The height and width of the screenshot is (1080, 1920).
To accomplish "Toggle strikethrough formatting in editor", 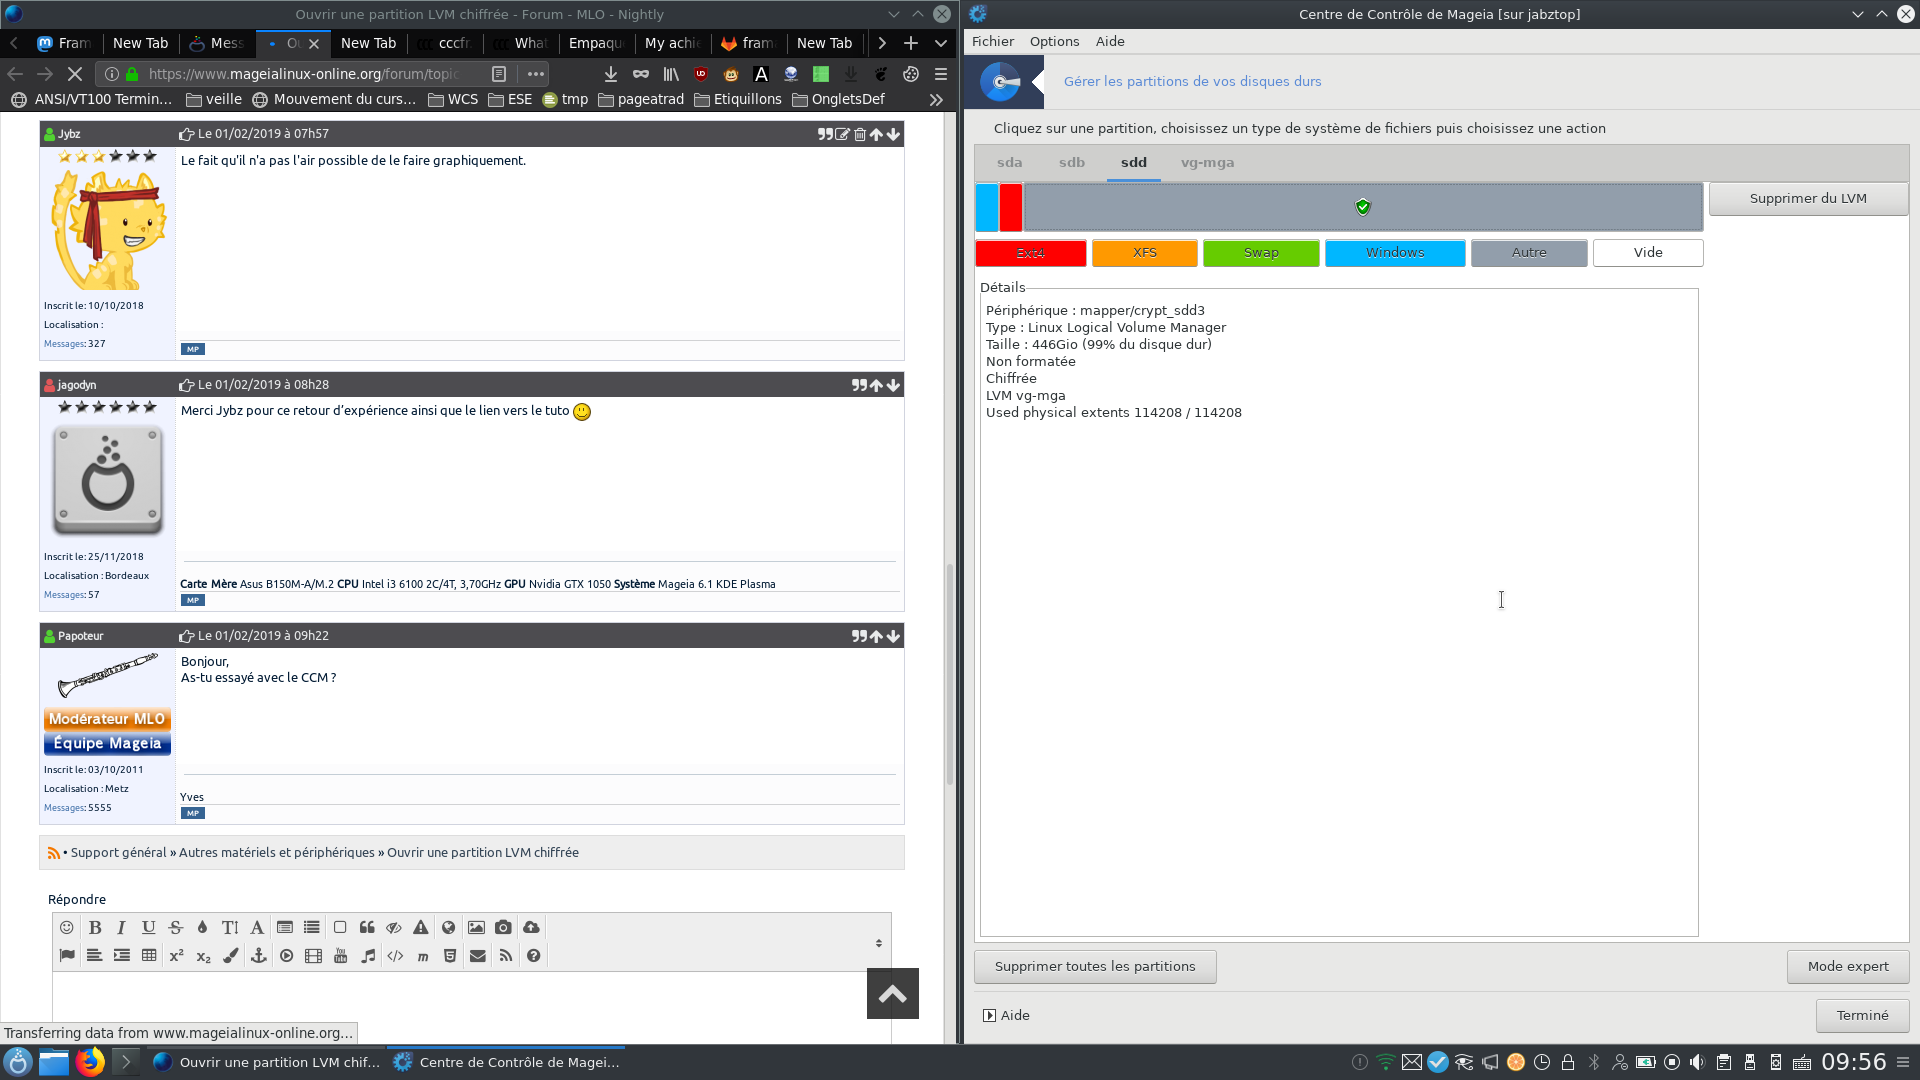I will click(176, 928).
